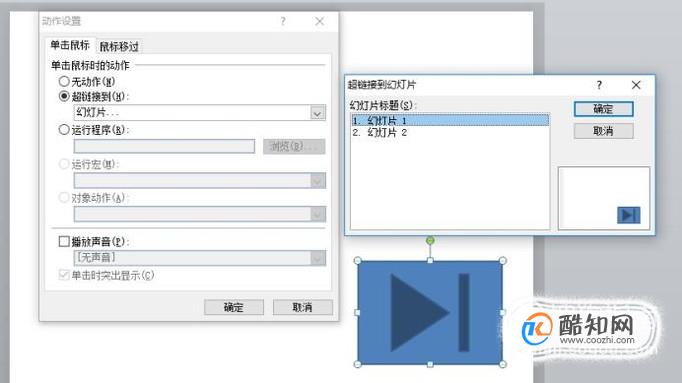The height and width of the screenshot is (383, 682).
Task: Click 取消 in the 动作设置 dialog
Action: tap(303, 307)
